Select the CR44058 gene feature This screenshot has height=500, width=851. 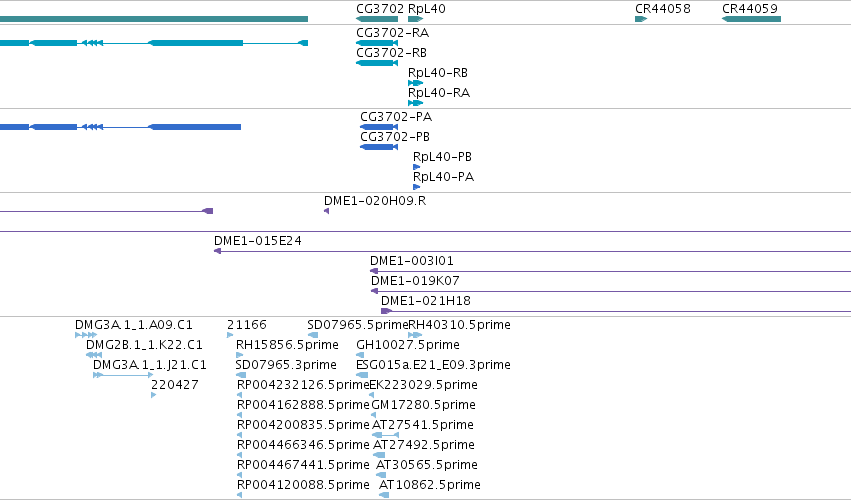[641, 19]
